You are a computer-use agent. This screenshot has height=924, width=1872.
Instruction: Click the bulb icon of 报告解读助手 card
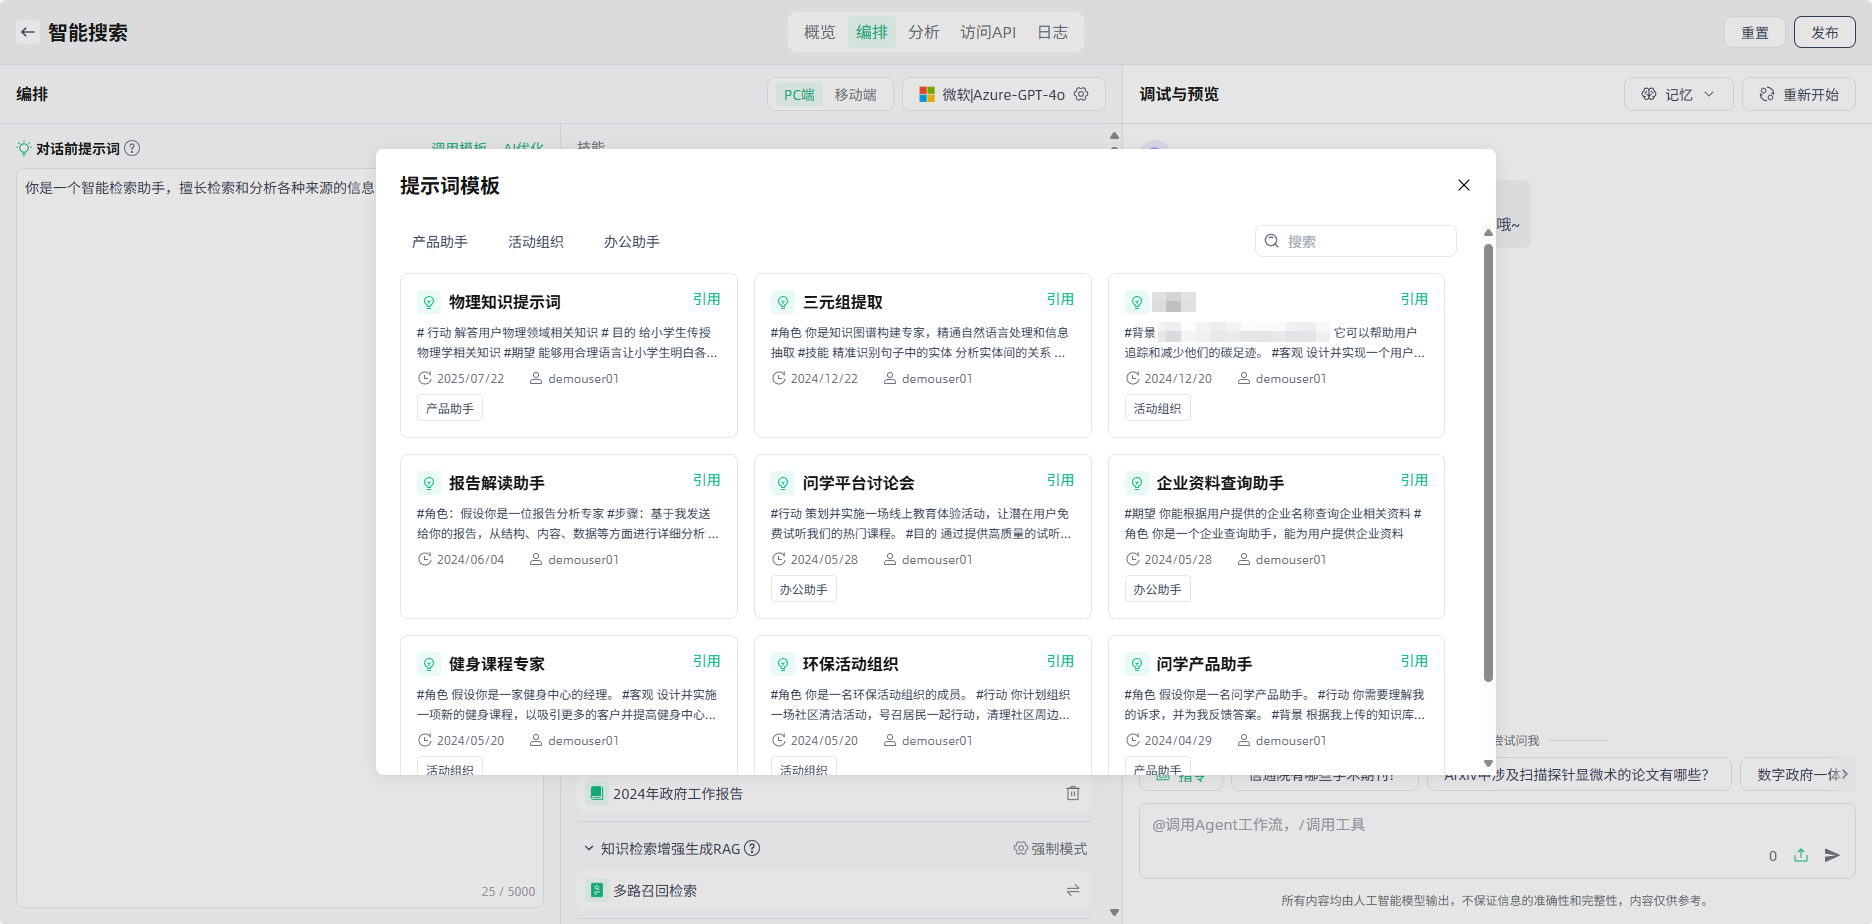pos(429,483)
